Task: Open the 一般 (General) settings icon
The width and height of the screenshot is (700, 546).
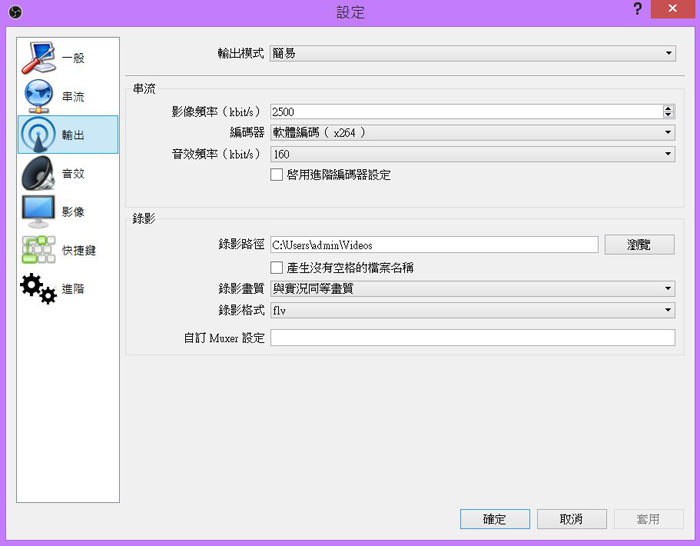Action: (x=39, y=58)
